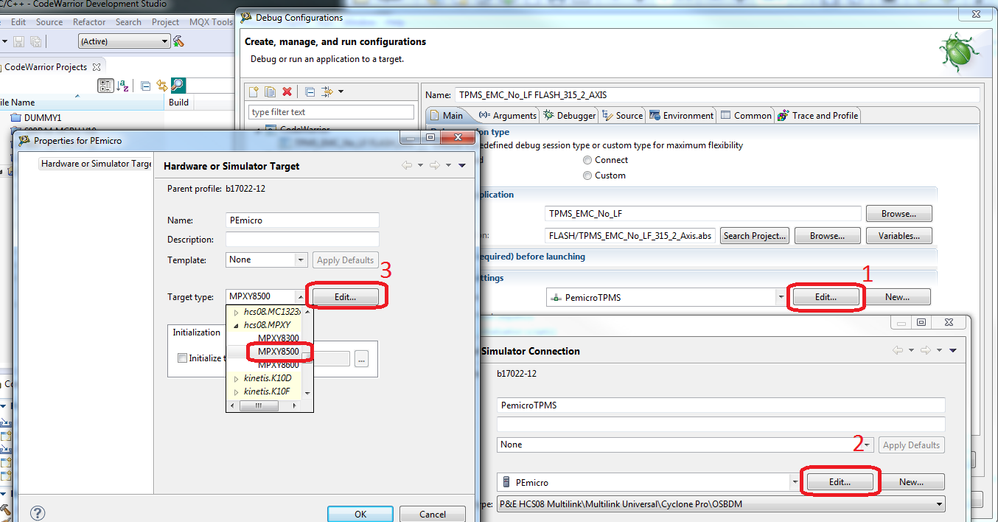
Task: Enable the Initialize target checkbox
Action: point(182,358)
